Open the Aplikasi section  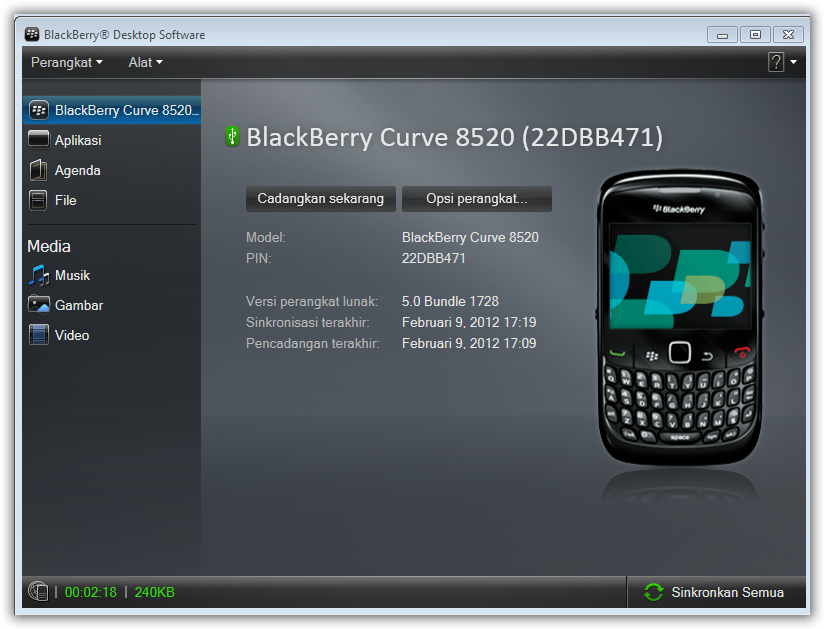pyautogui.click(x=112, y=140)
